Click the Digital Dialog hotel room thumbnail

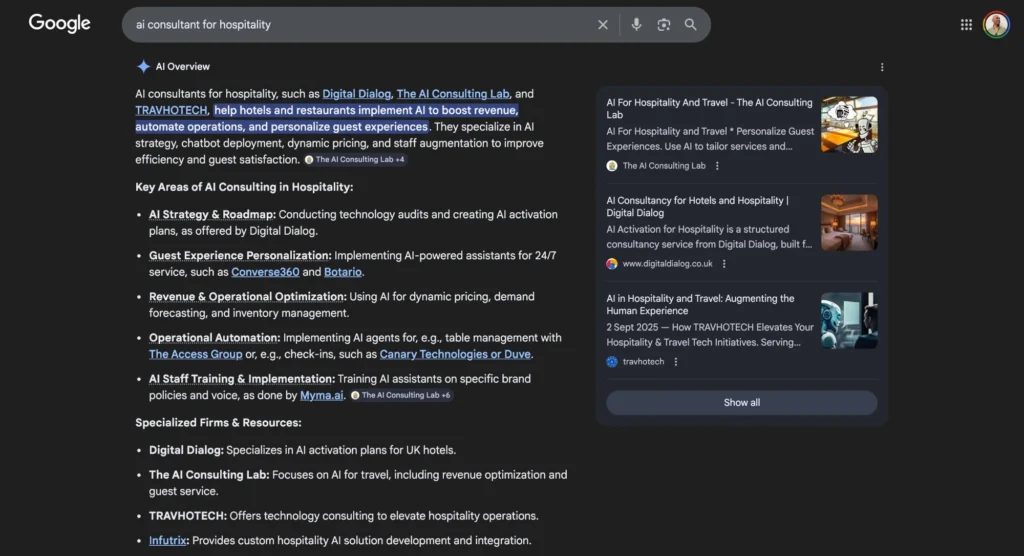click(849, 223)
